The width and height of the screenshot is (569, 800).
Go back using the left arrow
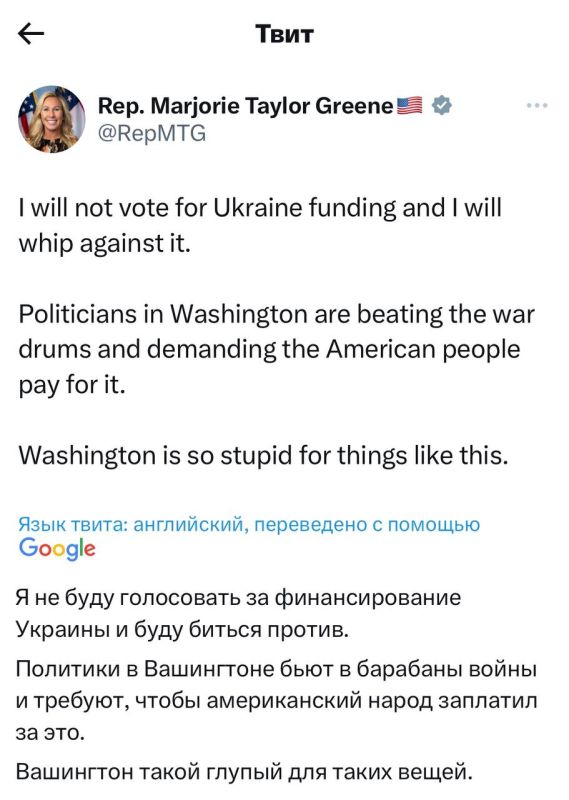(31, 34)
